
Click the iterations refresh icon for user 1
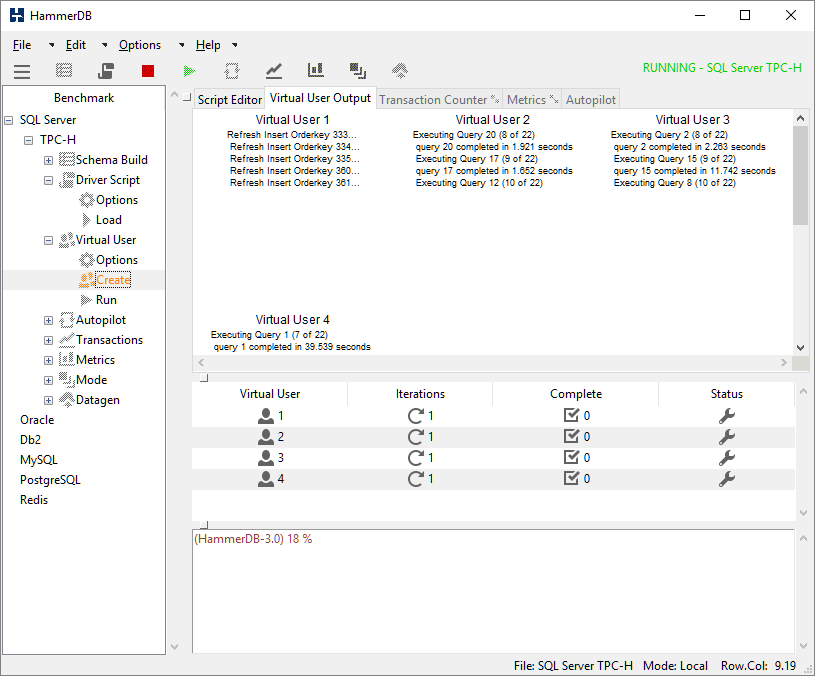416,416
